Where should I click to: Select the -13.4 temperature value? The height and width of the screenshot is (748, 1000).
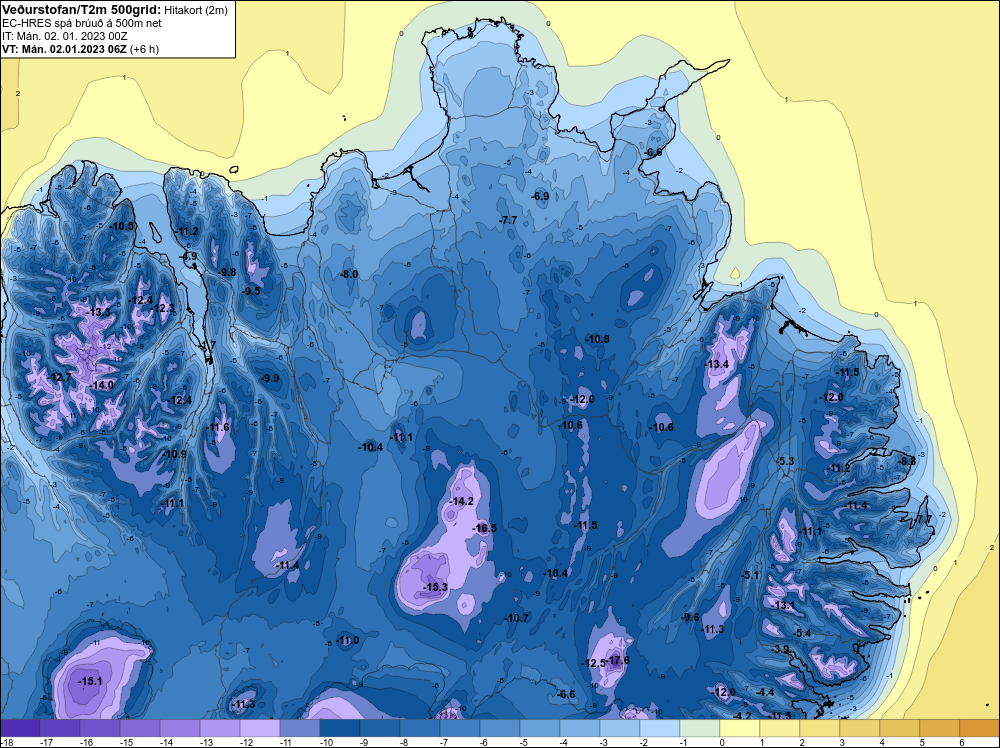[716, 364]
